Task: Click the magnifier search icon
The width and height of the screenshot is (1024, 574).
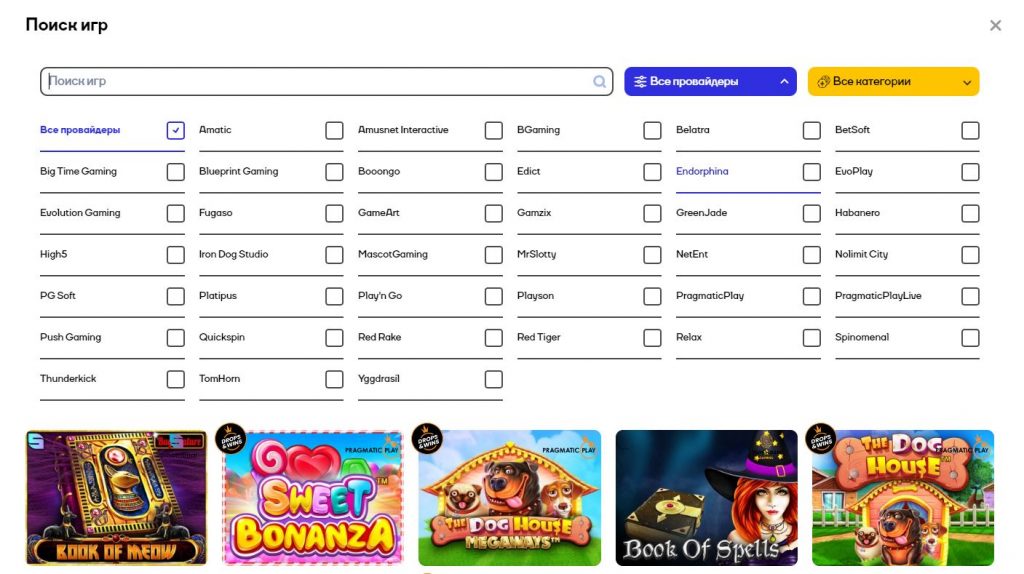Action: 600,82
